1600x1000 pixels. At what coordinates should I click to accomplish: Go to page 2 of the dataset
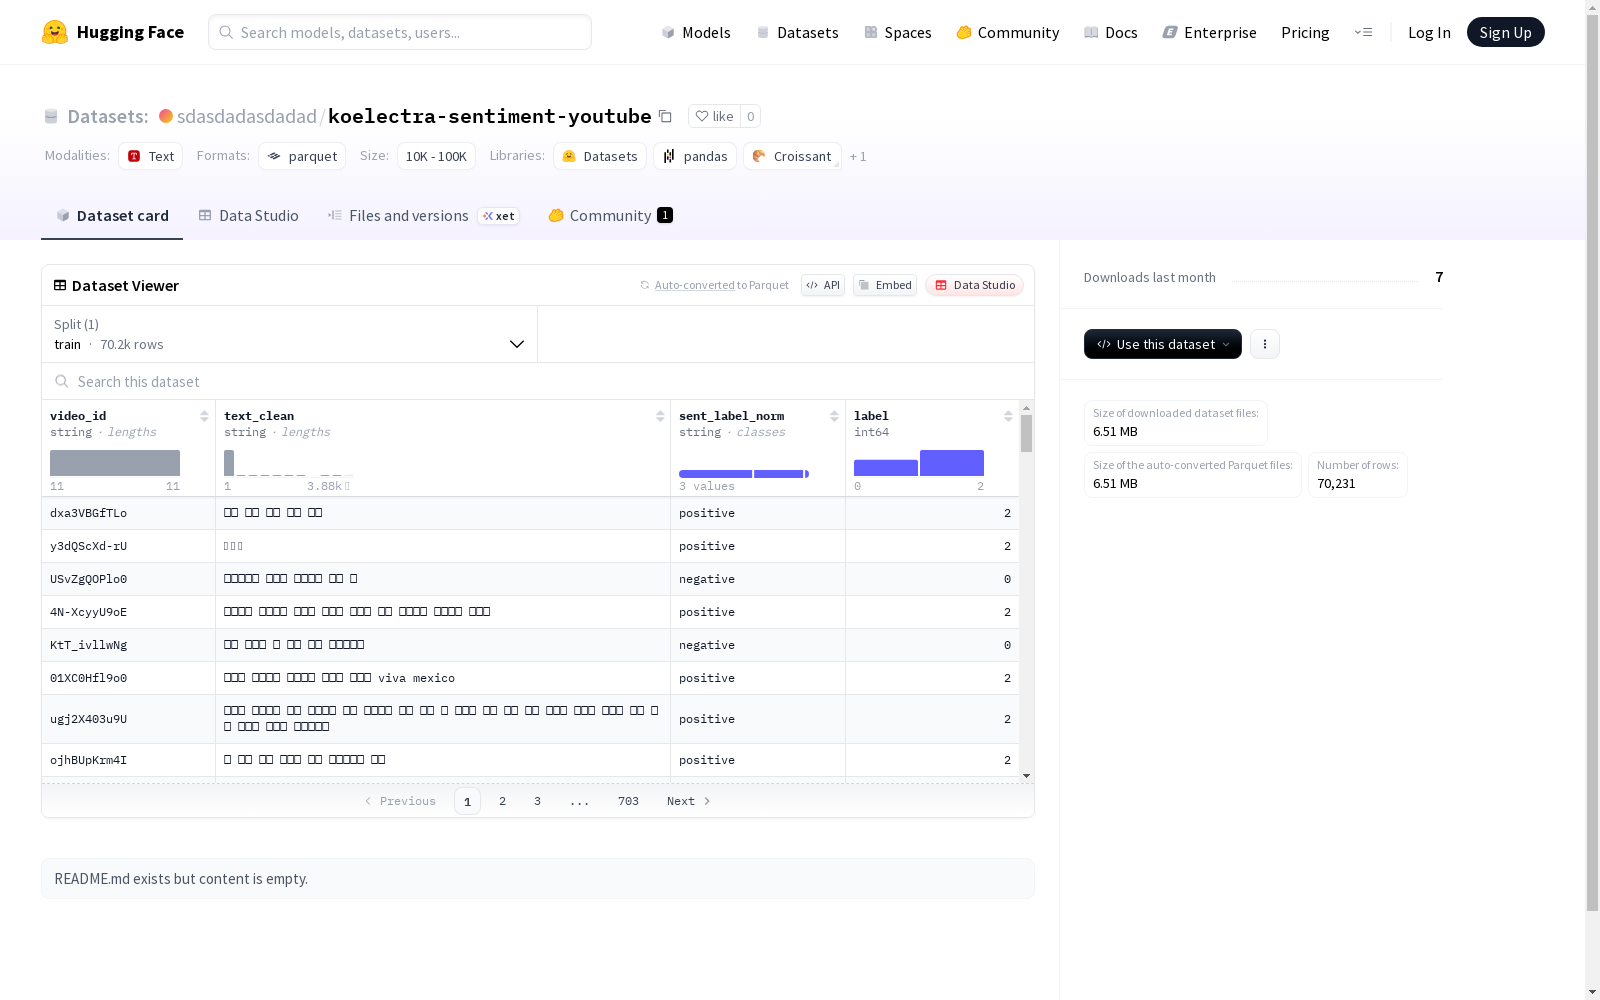(502, 801)
